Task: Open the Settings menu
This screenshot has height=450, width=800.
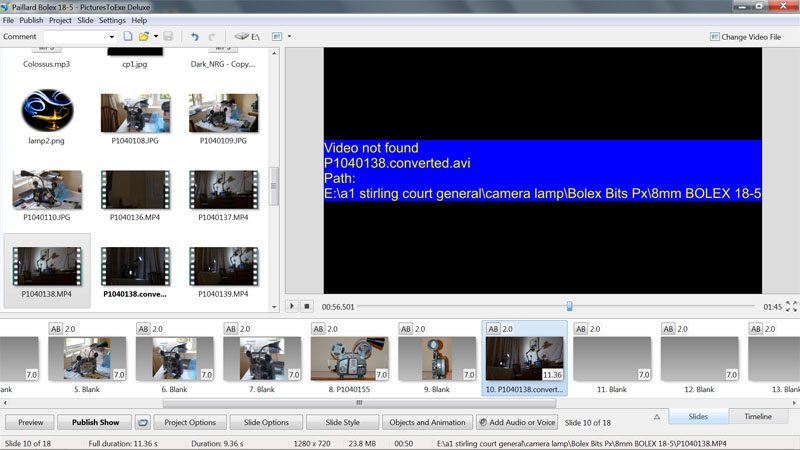Action: point(112,20)
